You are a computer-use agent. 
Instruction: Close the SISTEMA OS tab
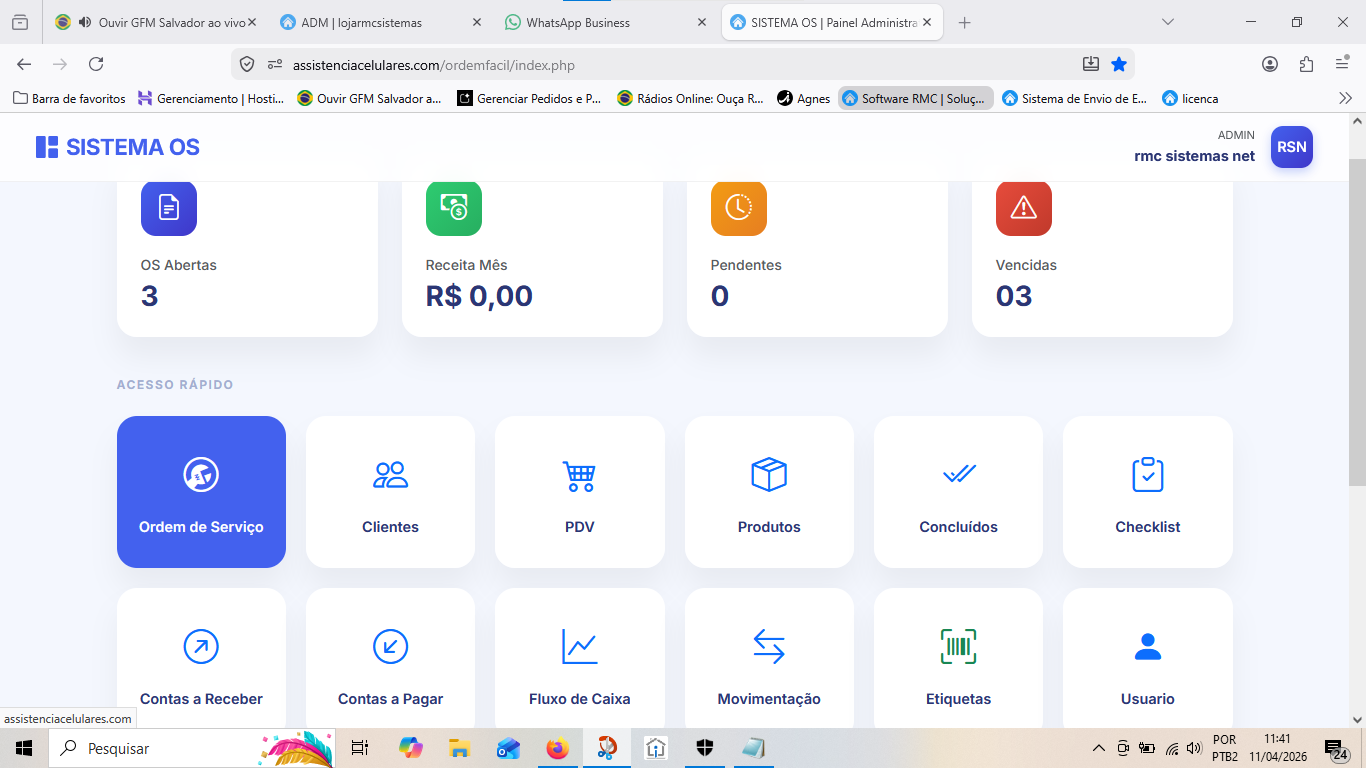pos(927,22)
